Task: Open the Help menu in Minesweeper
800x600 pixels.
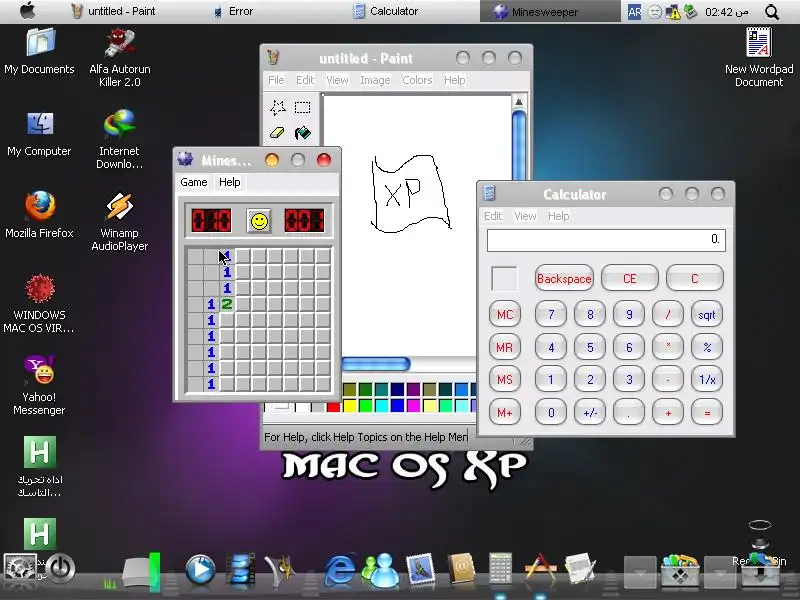Action: pos(230,182)
